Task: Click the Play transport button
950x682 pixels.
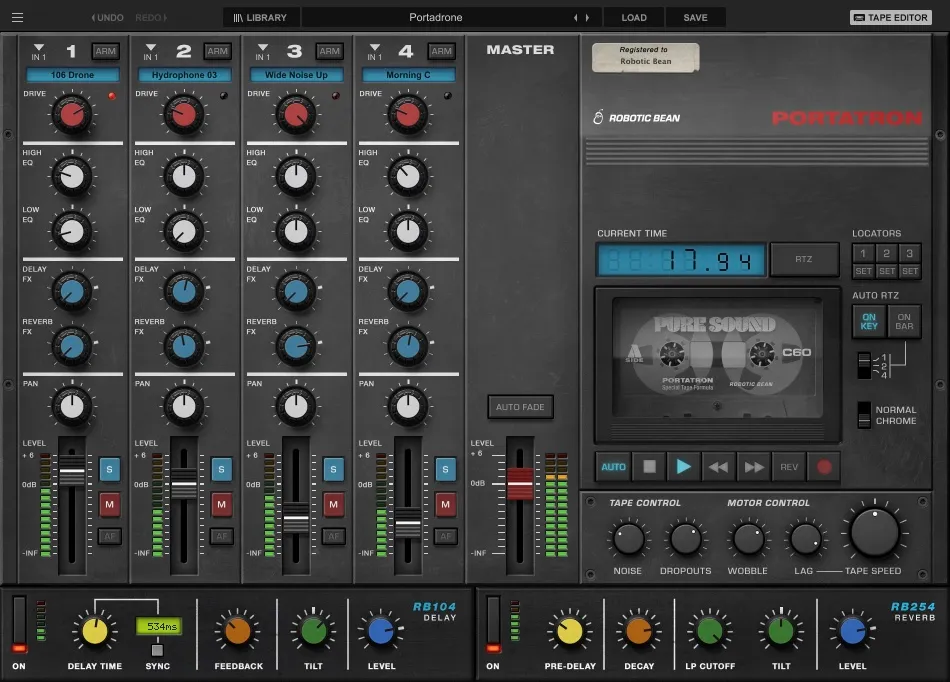Action: tap(684, 467)
